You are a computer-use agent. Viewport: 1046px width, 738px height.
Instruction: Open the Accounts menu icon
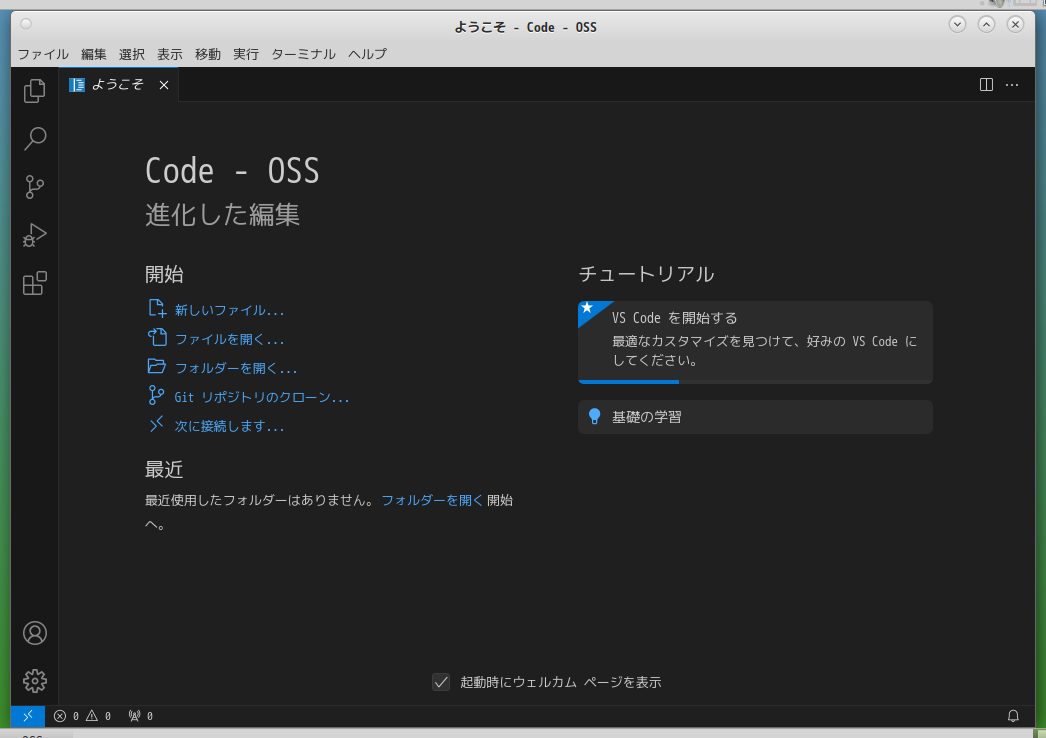[x=35, y=633]
